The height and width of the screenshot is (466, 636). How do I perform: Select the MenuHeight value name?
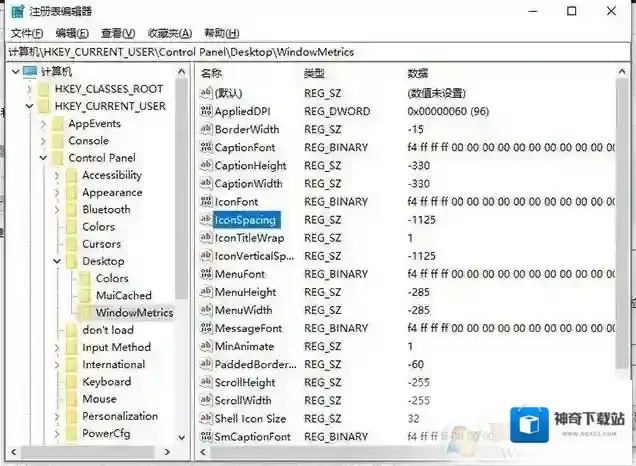(x=245, y=292)
